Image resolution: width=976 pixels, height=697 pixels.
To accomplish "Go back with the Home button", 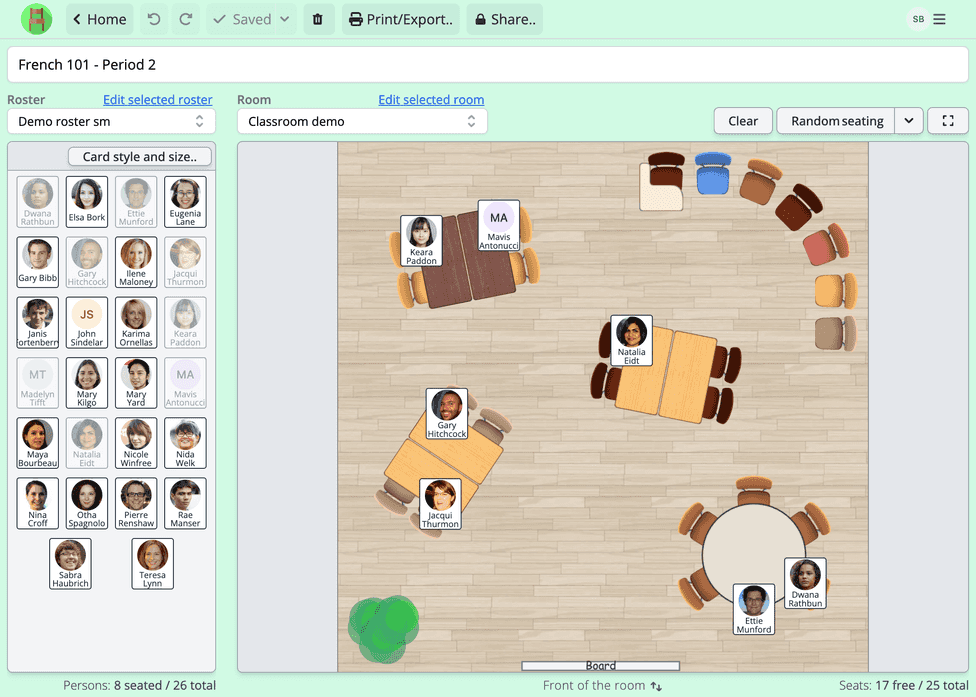I will pyautogui.click(x=98, y=19).
